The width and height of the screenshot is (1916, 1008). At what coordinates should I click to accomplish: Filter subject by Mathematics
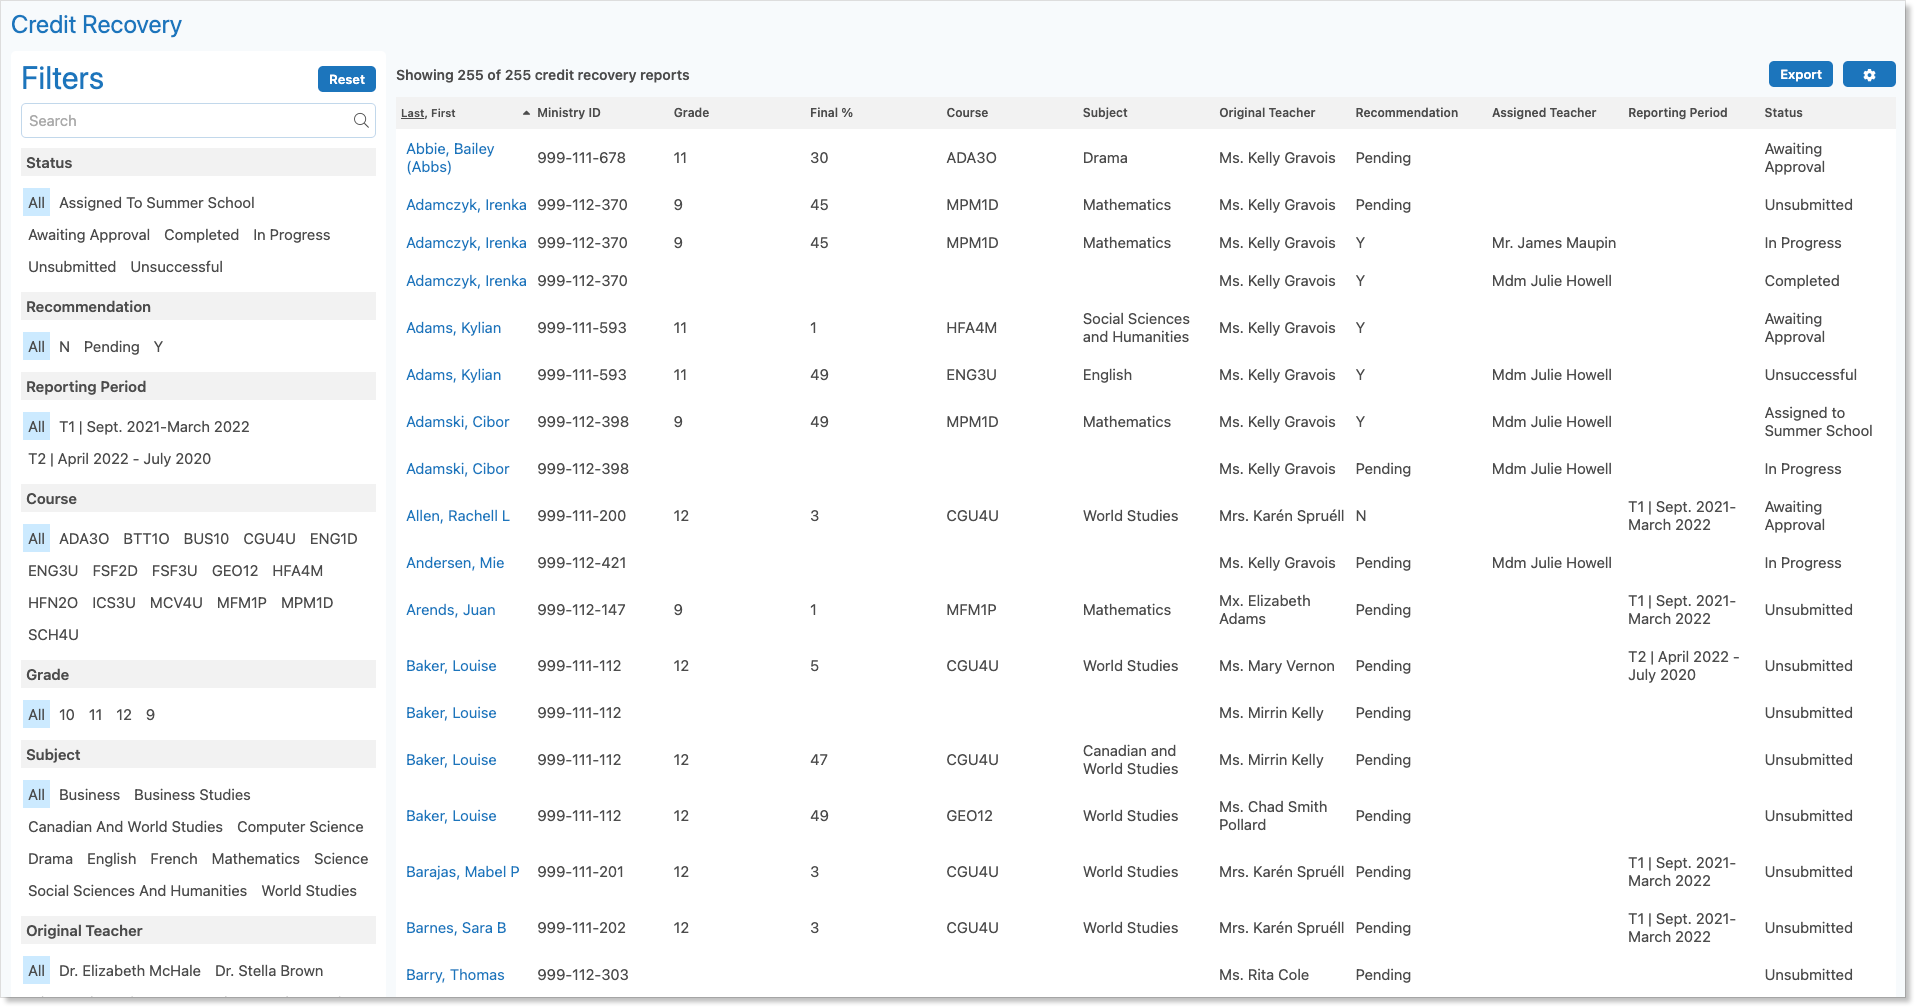[x=256, y=859]
